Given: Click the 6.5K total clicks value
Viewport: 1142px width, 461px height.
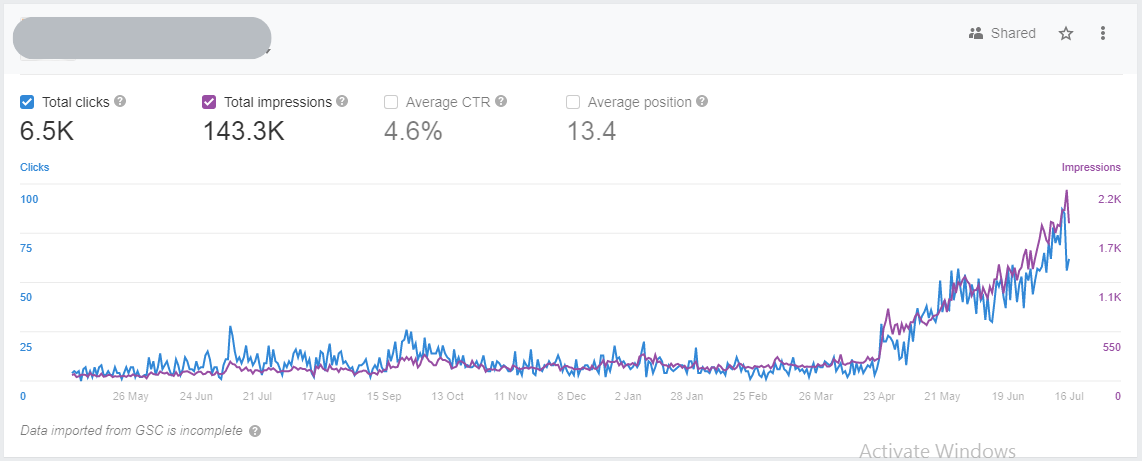Looking at the screenshot, I should point(47,132).
